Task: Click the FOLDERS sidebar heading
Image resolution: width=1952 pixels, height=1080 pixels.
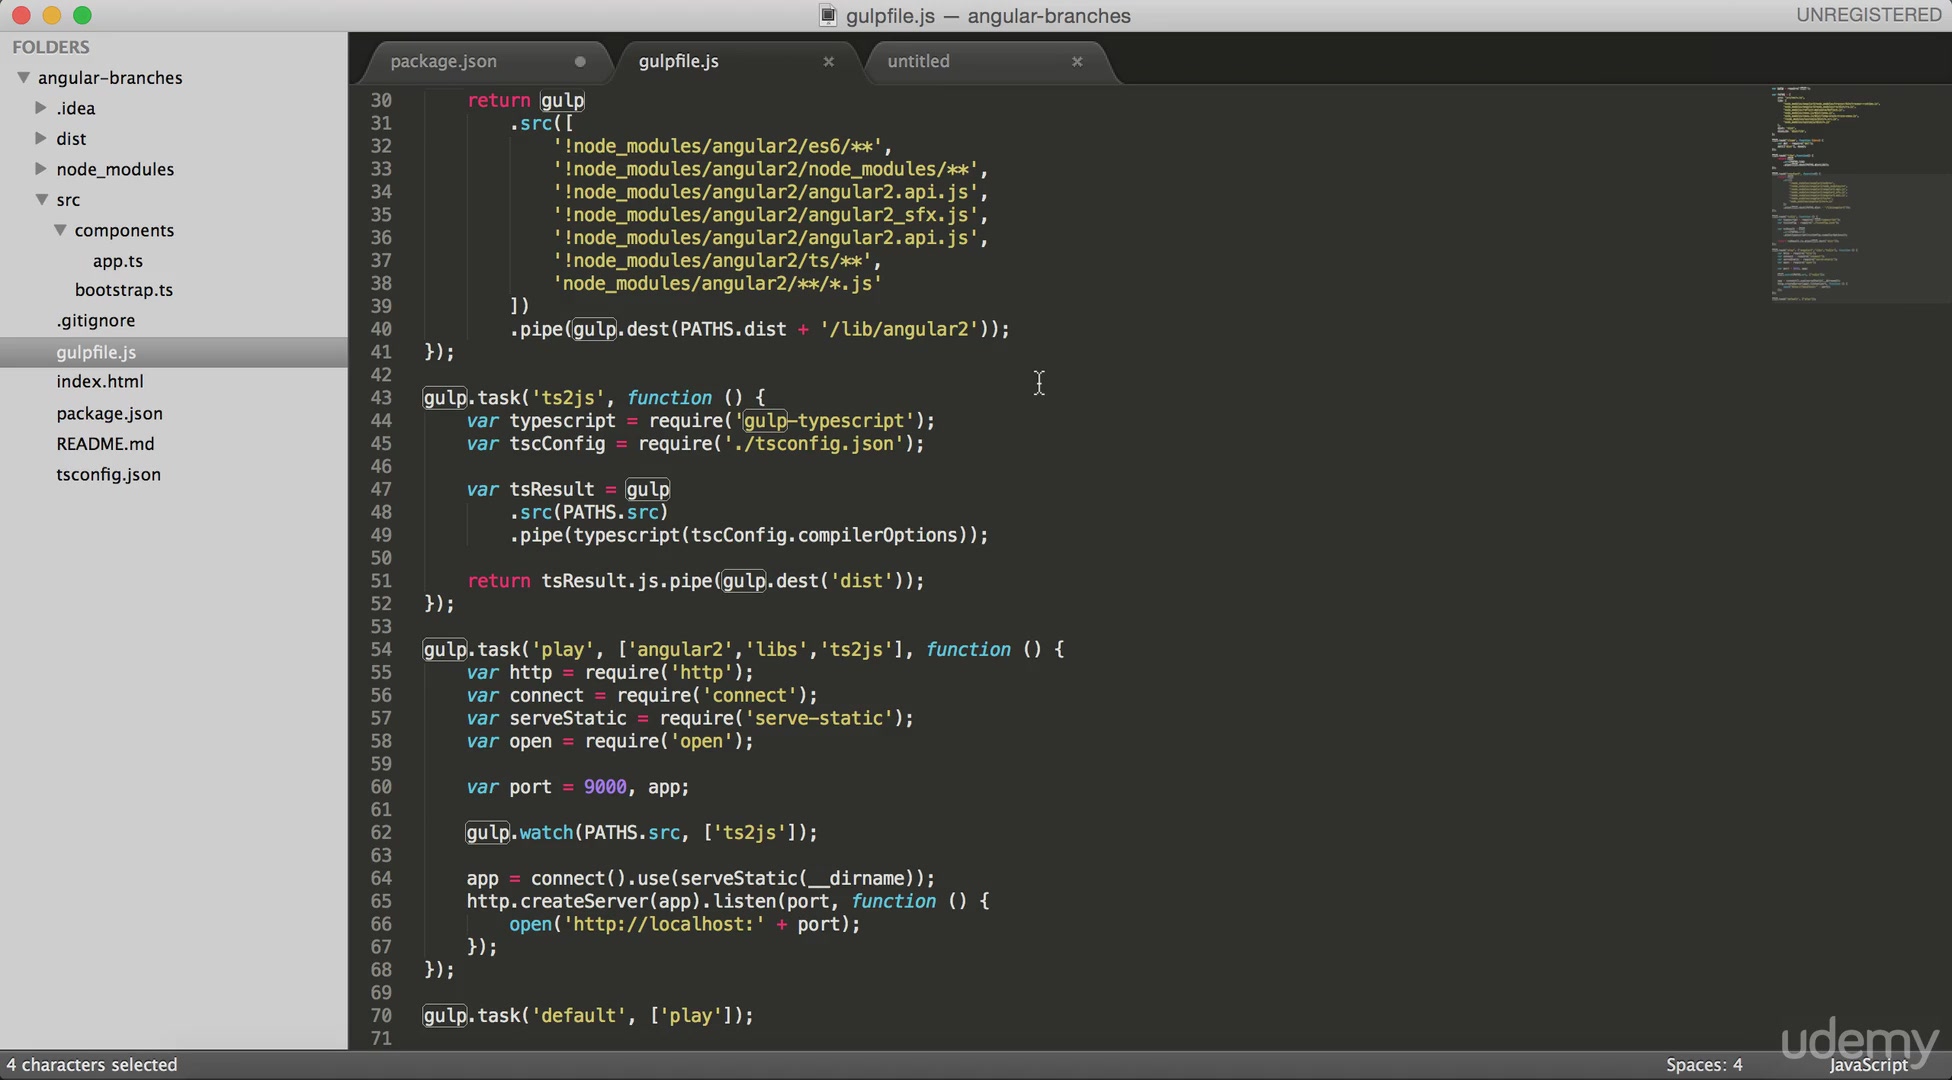Action: click(51, 47)
